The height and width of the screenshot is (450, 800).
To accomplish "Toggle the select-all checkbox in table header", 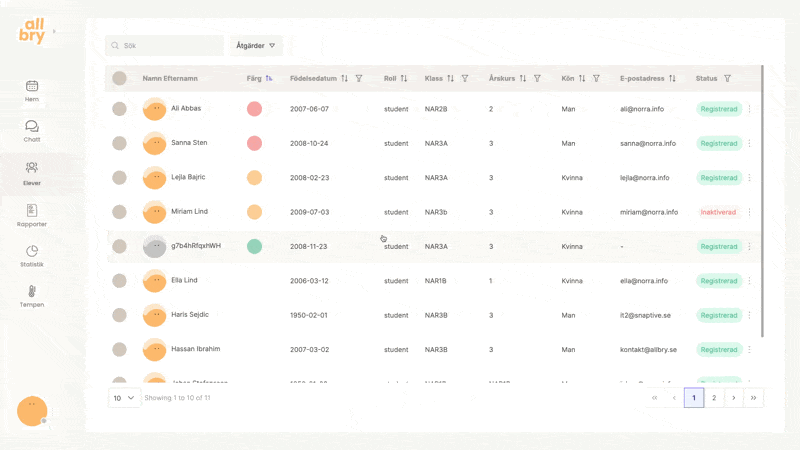I will (x=119, y=78).
